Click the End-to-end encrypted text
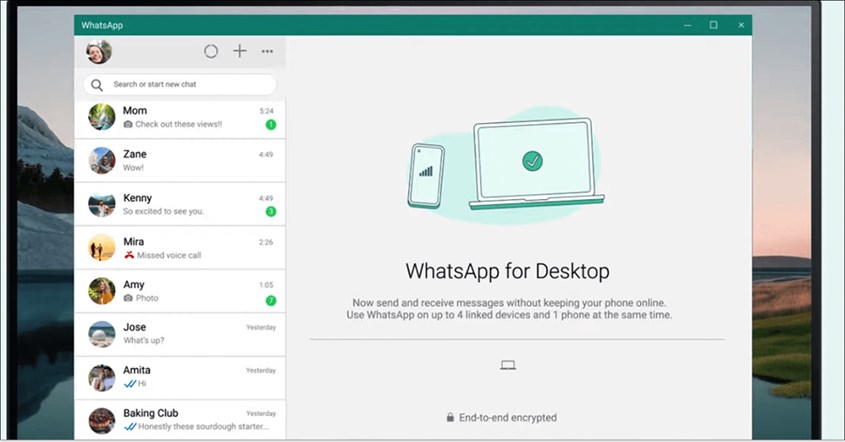The image size is (845, 442). (508, 418)
